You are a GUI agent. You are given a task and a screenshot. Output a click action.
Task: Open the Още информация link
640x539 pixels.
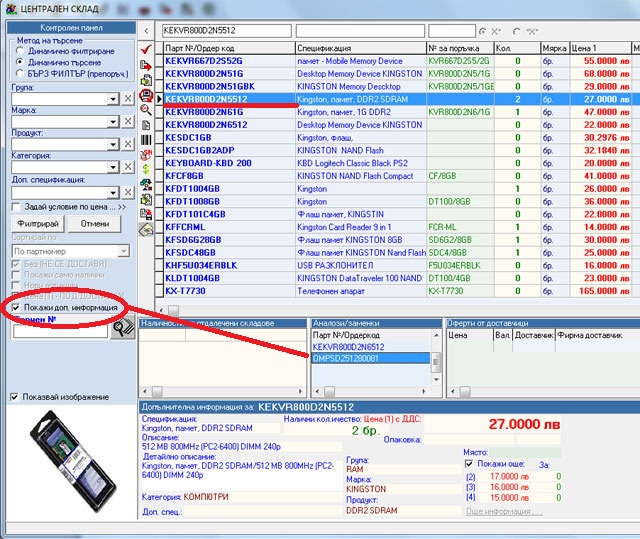(x=504, y=511)
